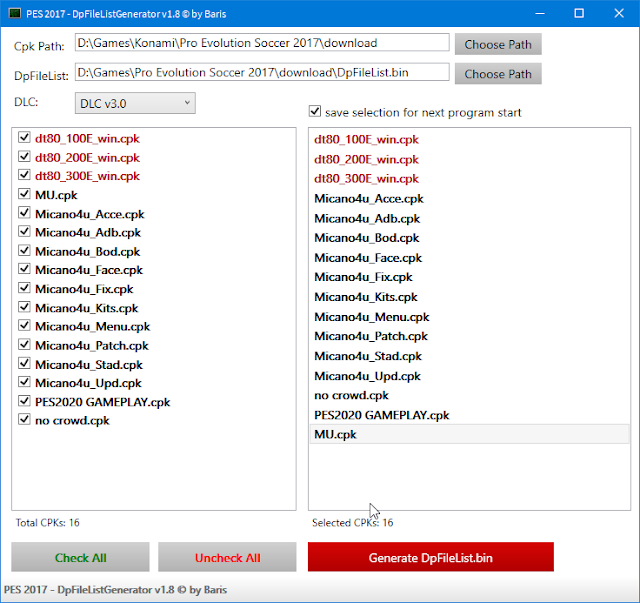This screenshot has height=603, width=640.
Task: Open the DLC version dropdown
Action: coord(135,103)
